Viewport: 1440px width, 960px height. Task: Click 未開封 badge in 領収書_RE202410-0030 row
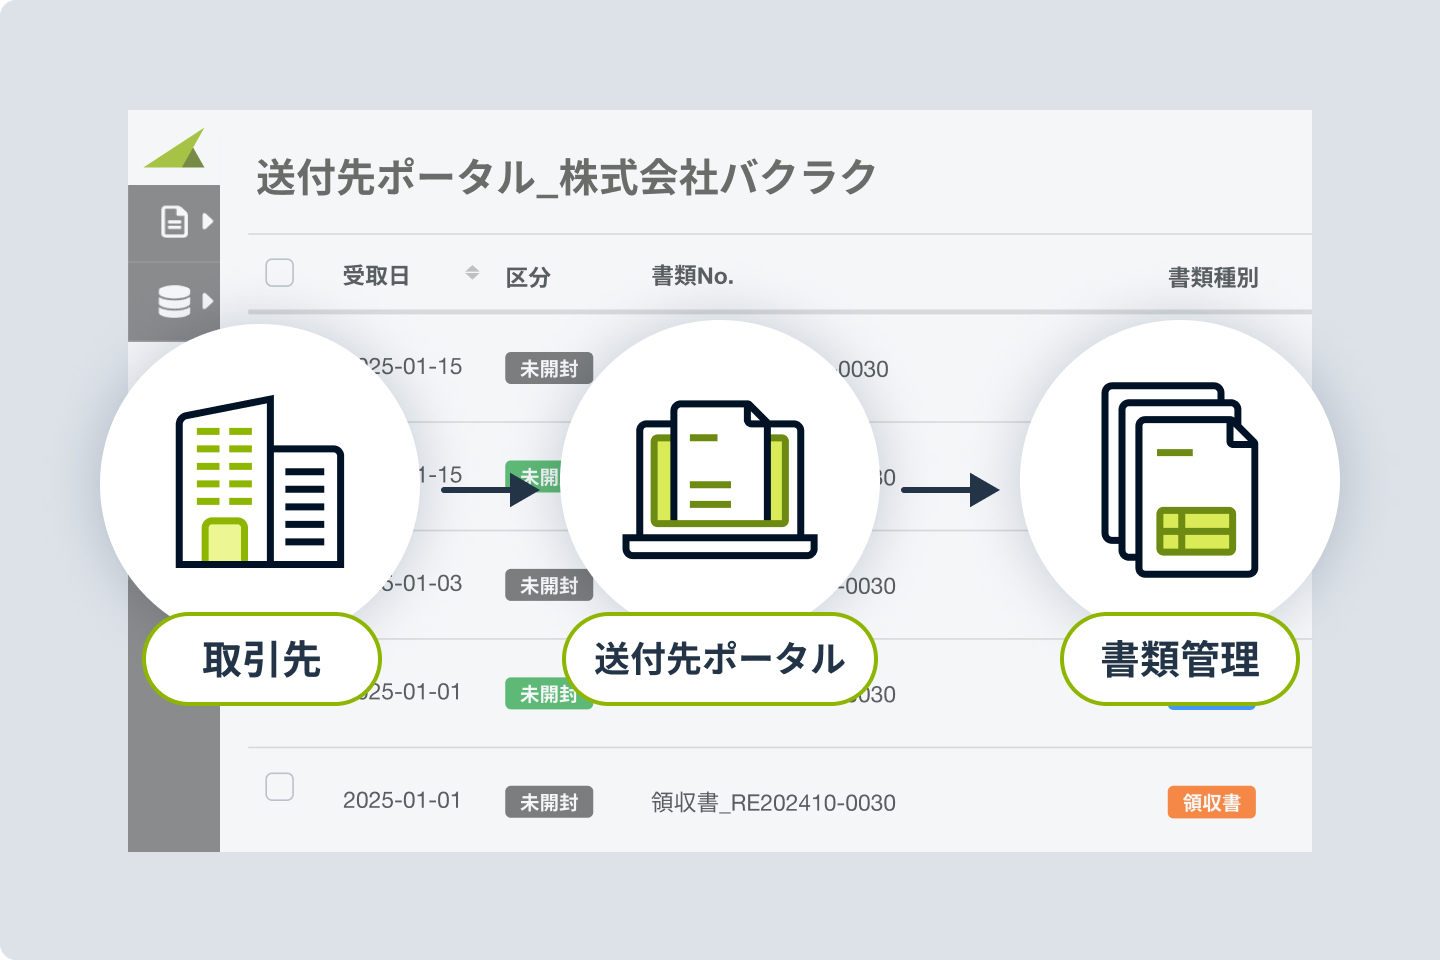point(549,802)
